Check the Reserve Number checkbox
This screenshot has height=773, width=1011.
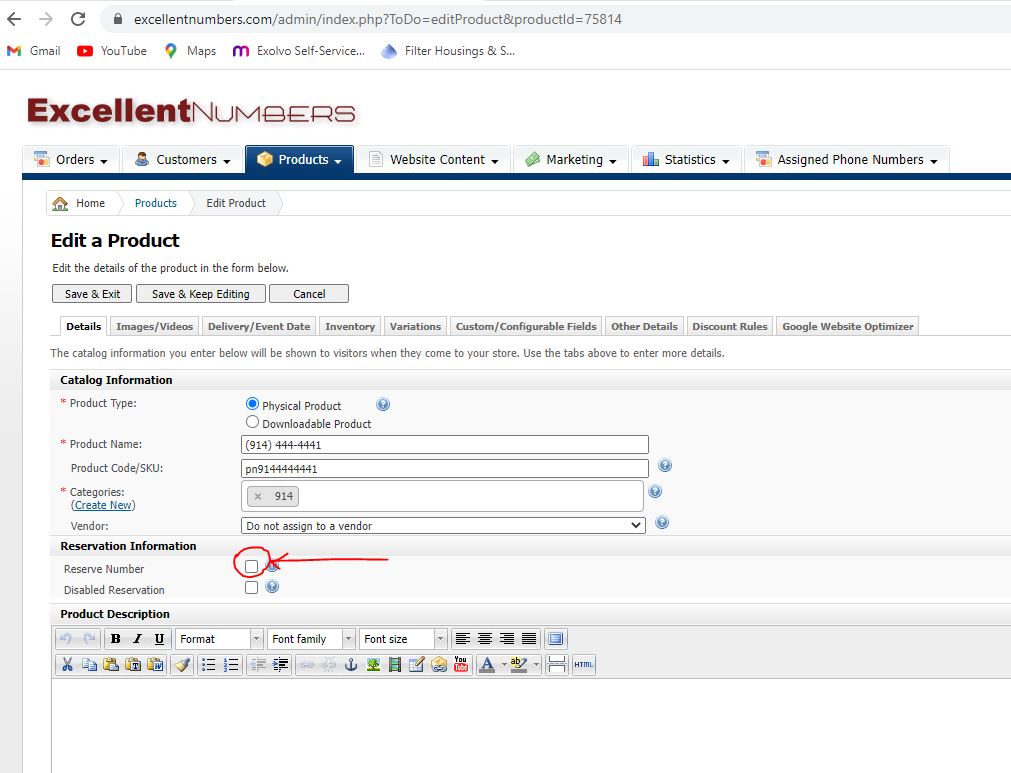[x=251, y=567]
